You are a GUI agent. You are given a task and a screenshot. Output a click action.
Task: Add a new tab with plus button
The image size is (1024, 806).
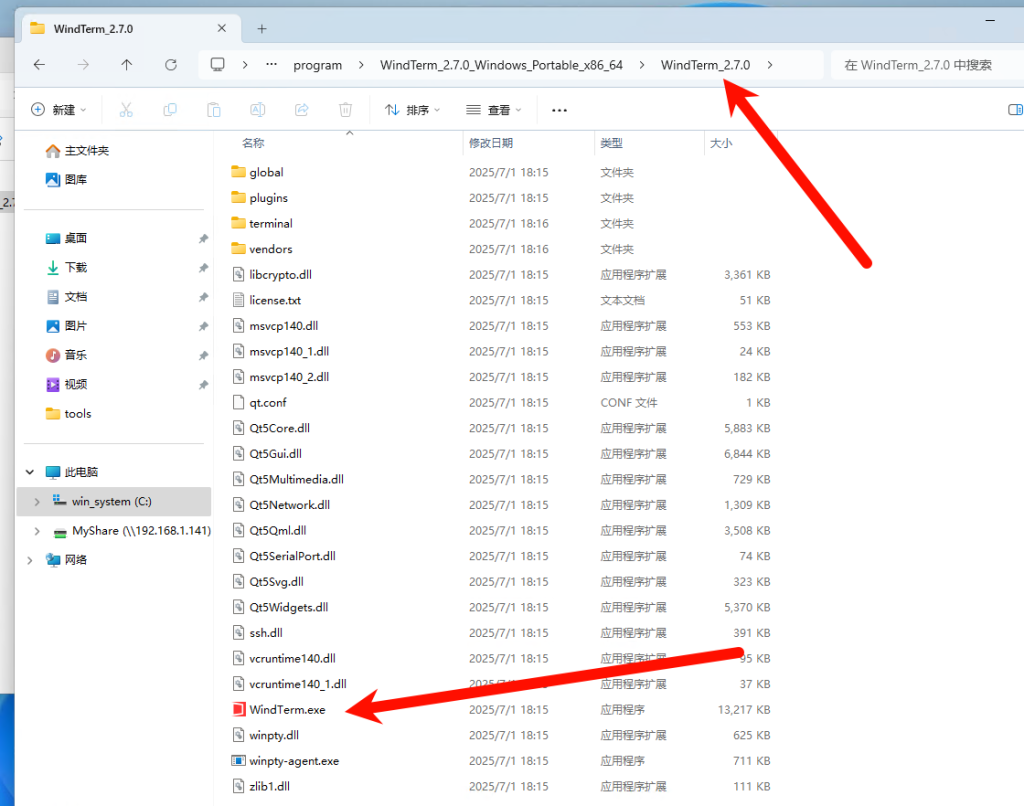tap(262, 29)
